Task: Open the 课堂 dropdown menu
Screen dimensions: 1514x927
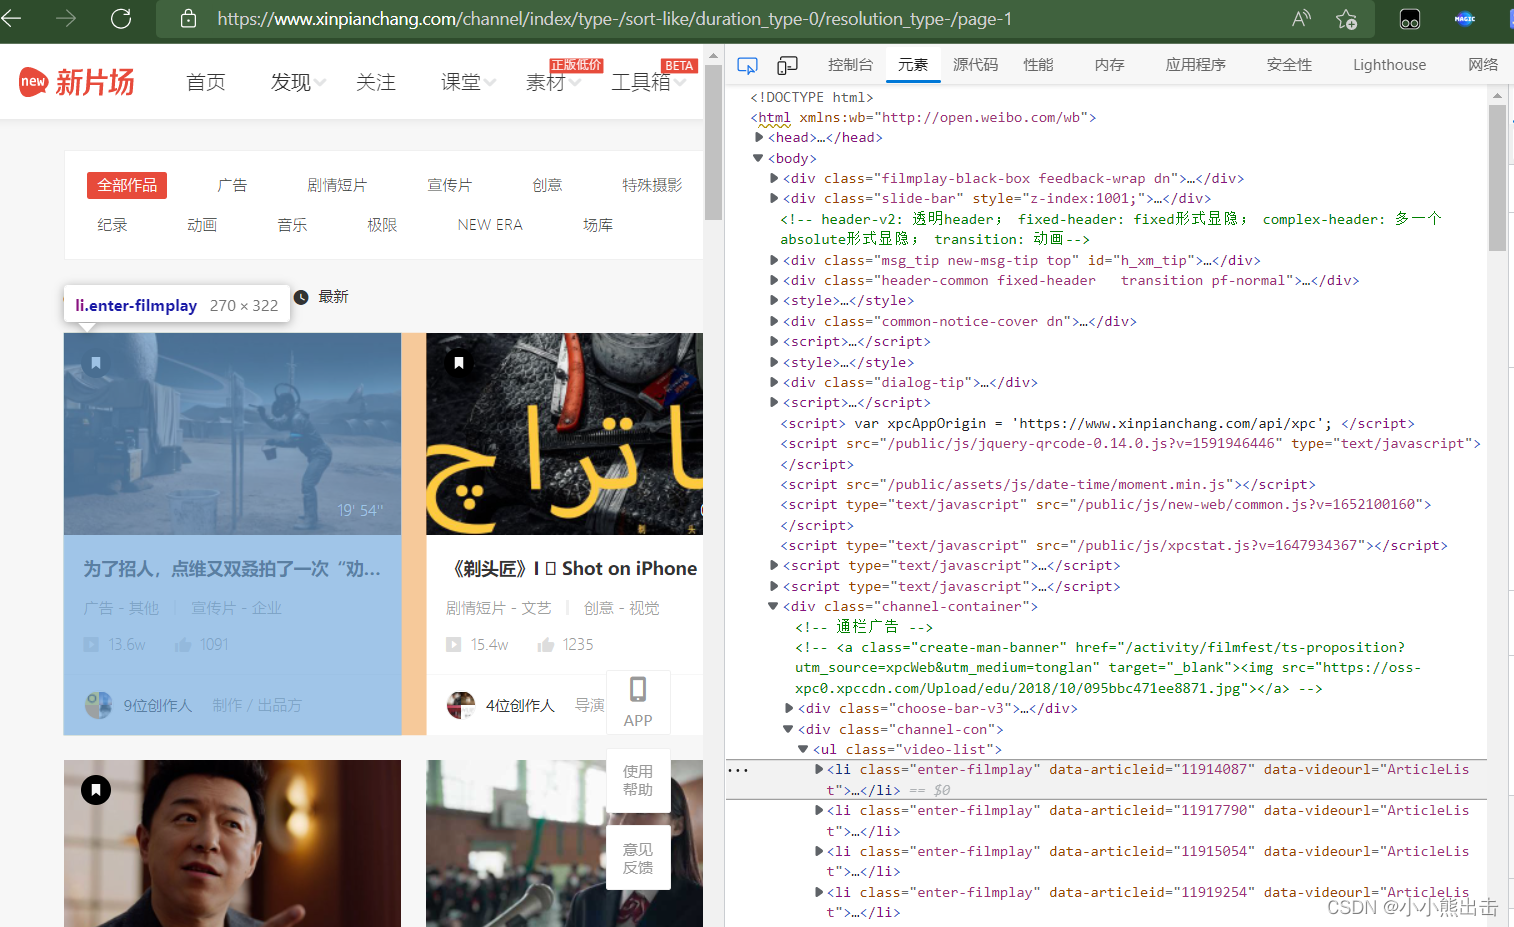Action: pos(468,82)
